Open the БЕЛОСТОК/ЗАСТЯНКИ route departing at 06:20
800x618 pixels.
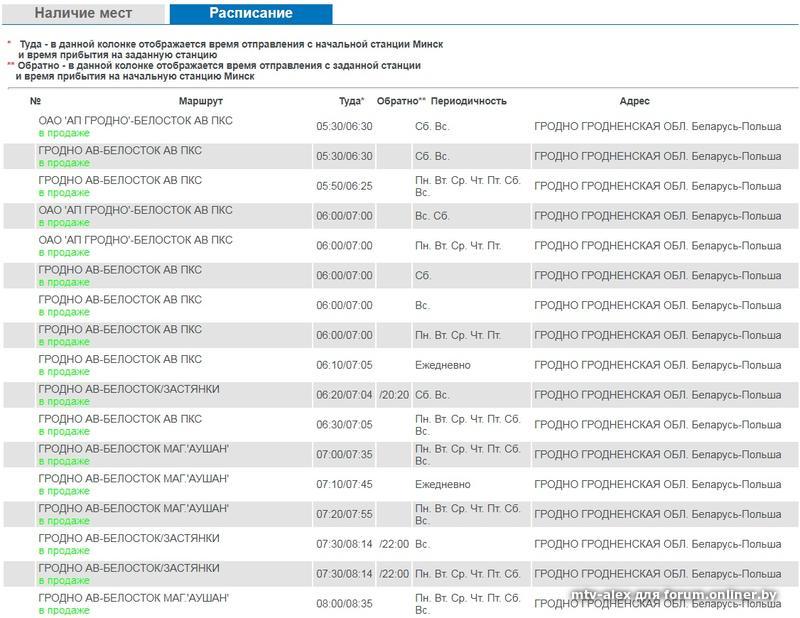[129, 389]
